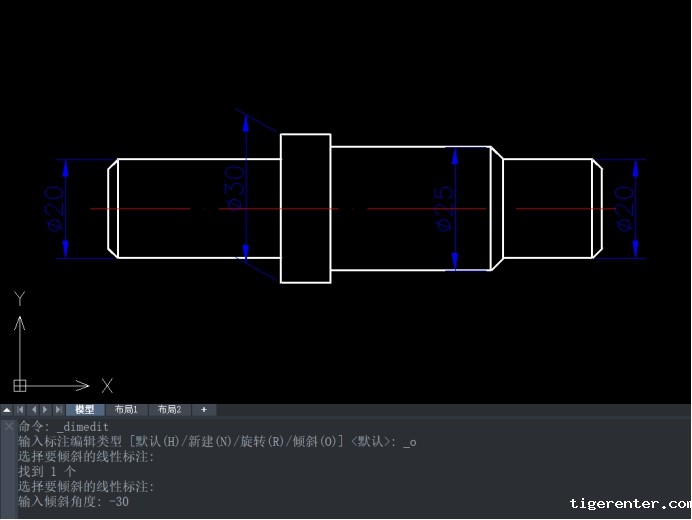
Task: Click the previous-layout navigation arrow
Action: pyautogui.click(x=33, y=410)
